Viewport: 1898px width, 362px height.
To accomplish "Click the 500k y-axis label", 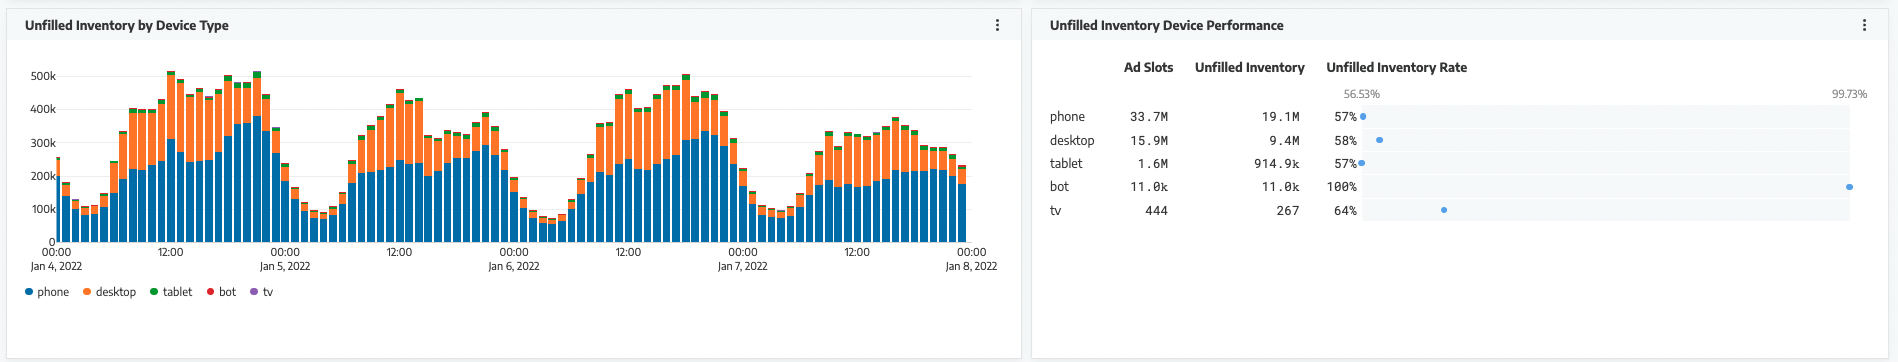I will pos(43,76).
